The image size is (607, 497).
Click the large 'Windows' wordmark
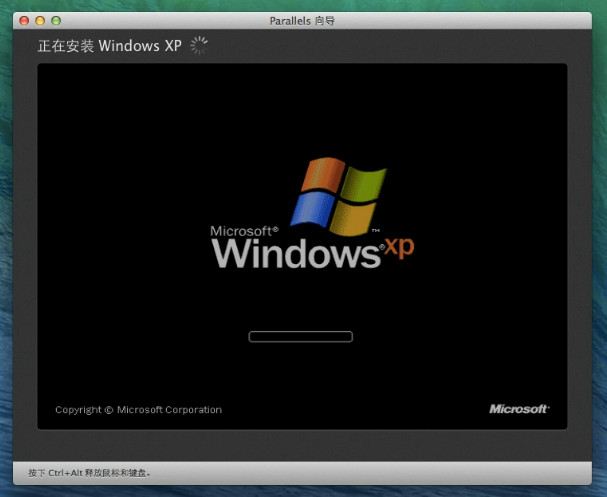tap(296, 254)
